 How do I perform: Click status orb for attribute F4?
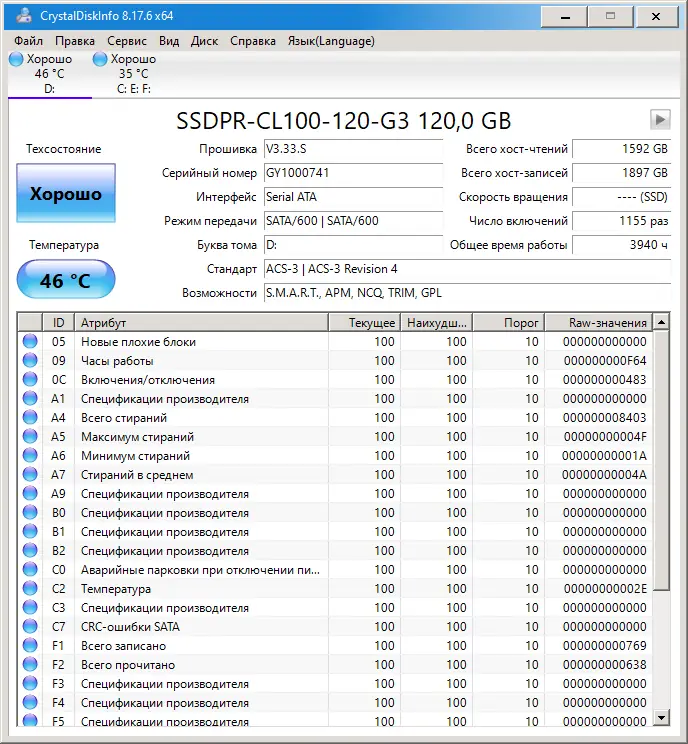[30, 702]
